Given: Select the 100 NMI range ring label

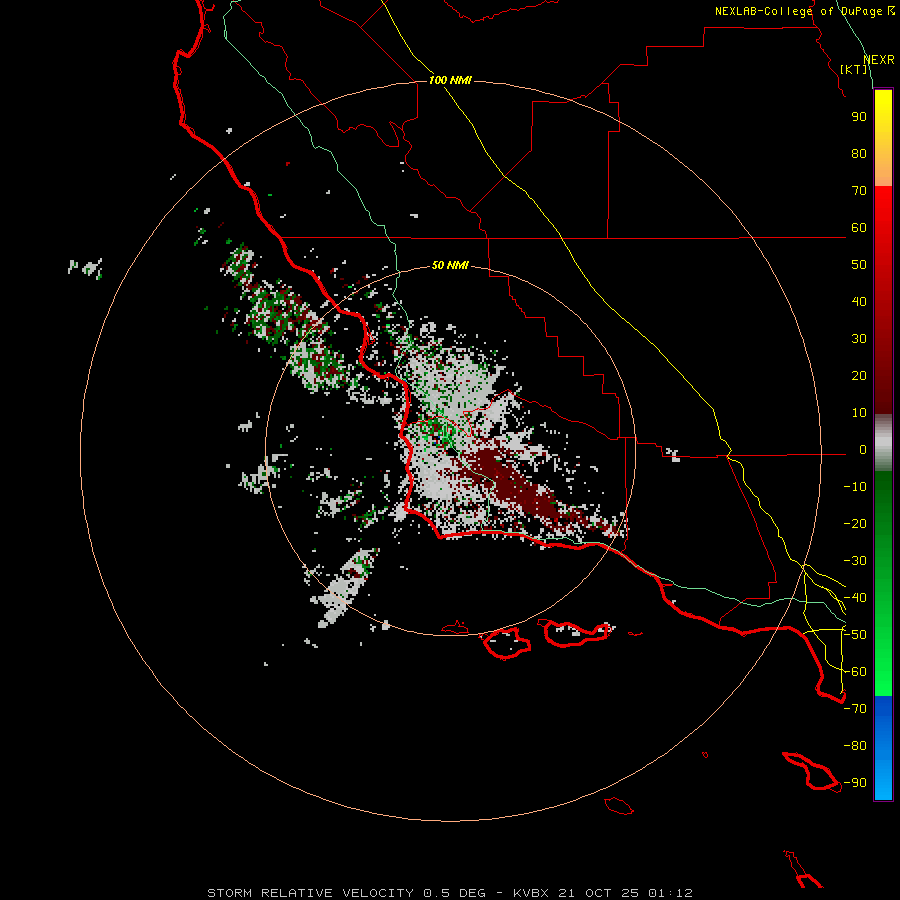Looking at the screenshot, I should coord(450,80).
